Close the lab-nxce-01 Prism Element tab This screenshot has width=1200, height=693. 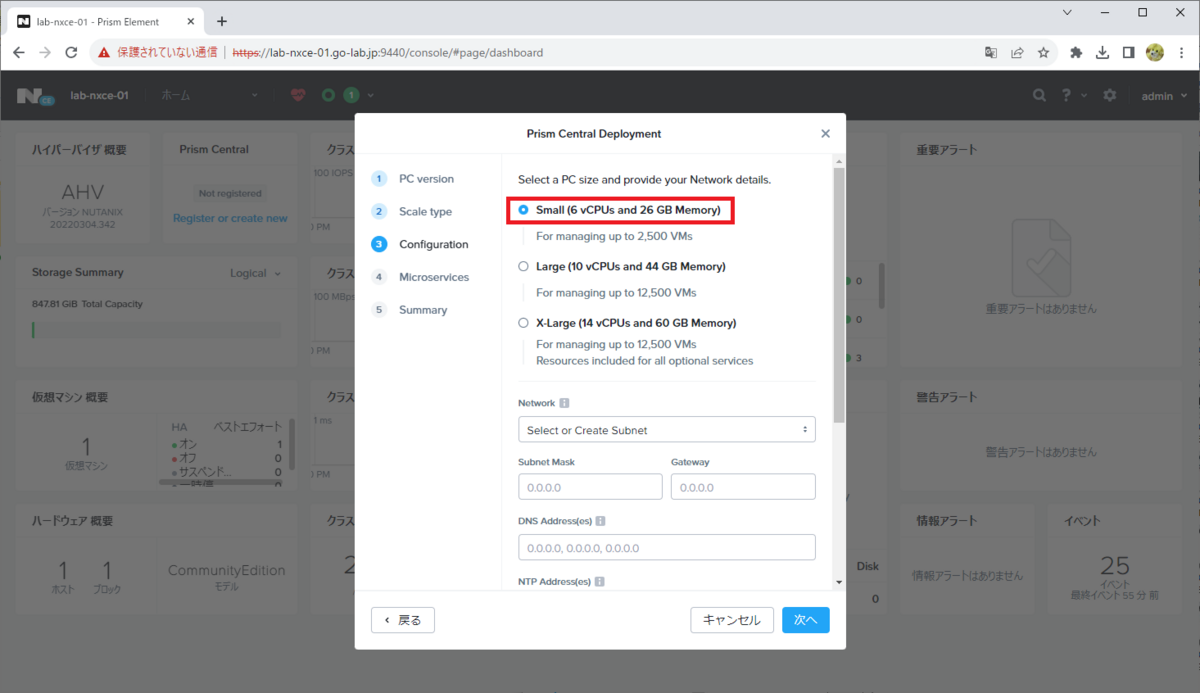pos(192,21)
